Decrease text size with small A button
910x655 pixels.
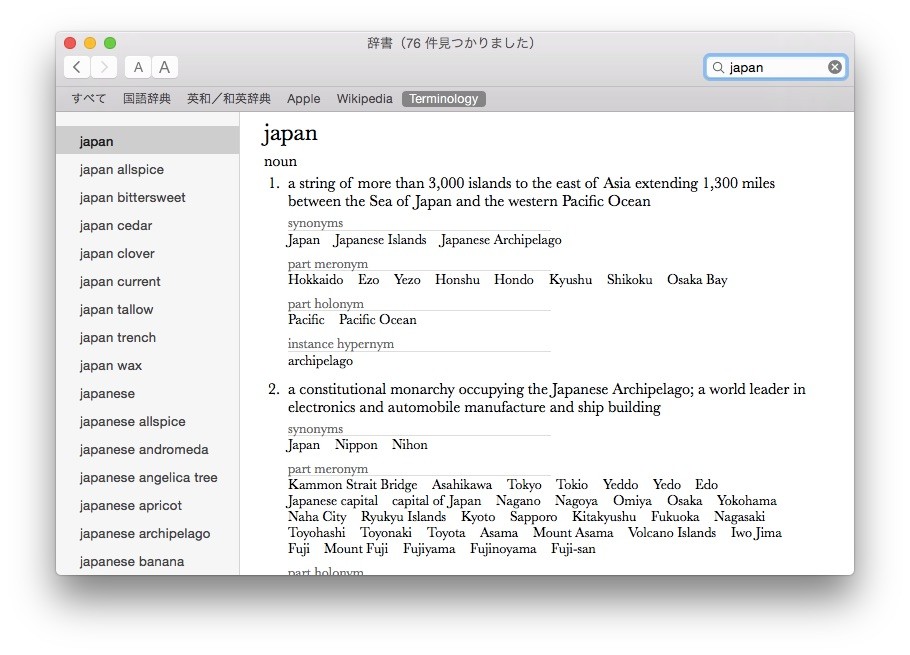(138, 67)
